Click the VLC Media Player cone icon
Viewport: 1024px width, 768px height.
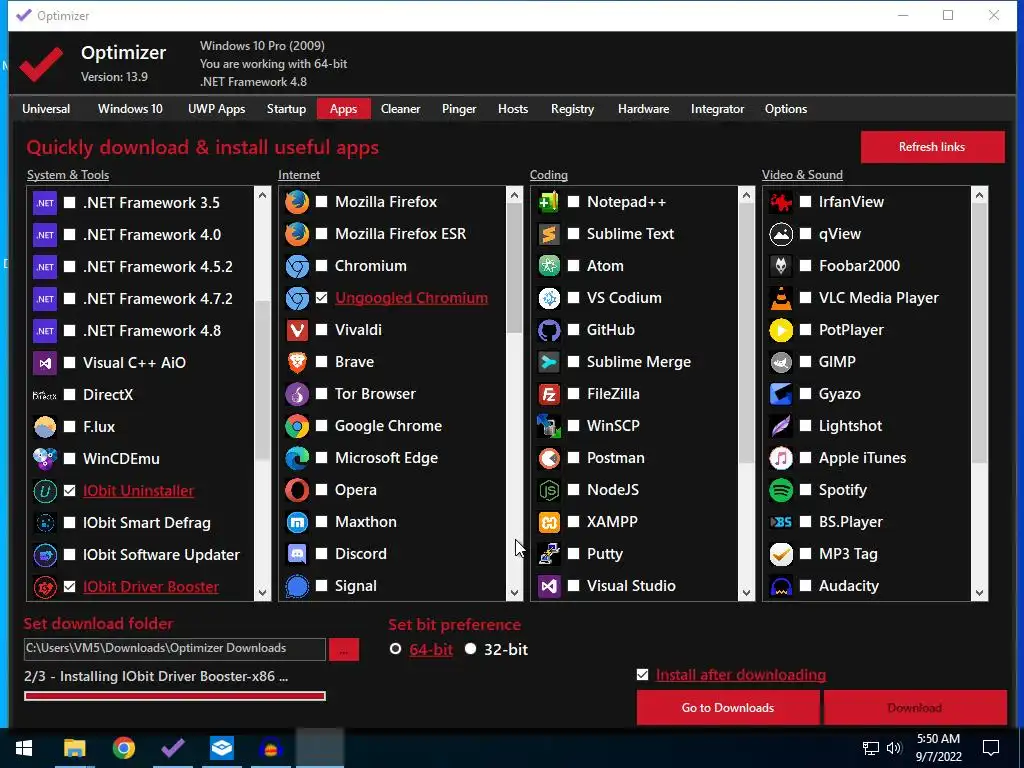click(780, 298)
